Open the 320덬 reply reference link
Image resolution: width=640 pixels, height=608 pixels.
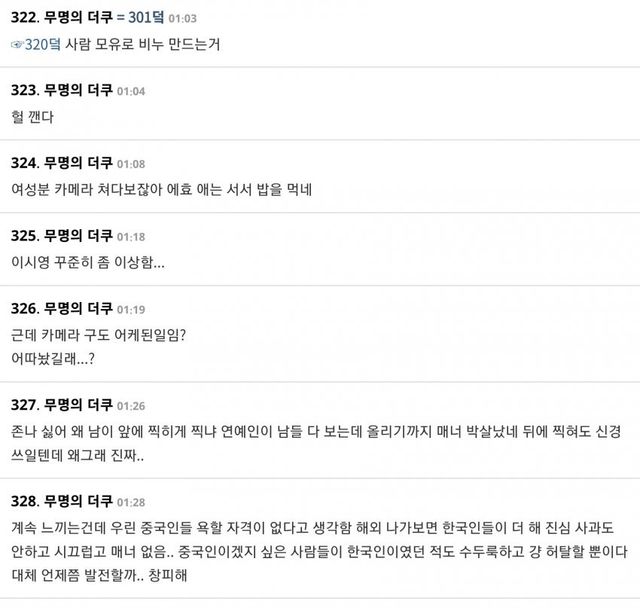(37, 45)
